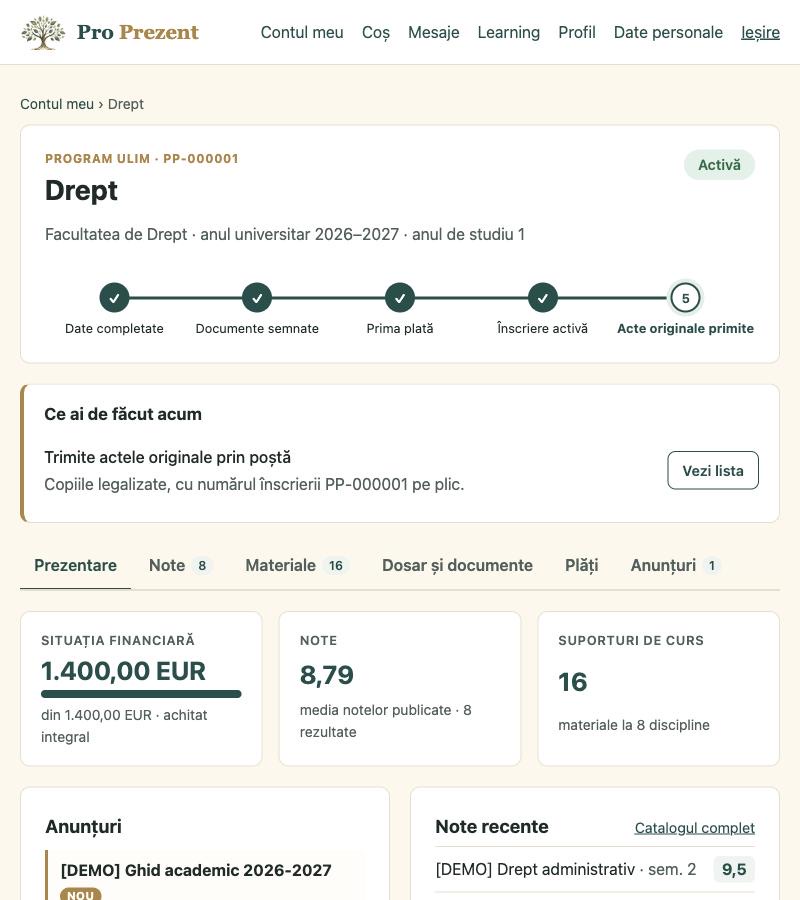This screenshot has height=900, width=800.
Task: Open the Dosar și documente tab
Action: pos(457,565)
